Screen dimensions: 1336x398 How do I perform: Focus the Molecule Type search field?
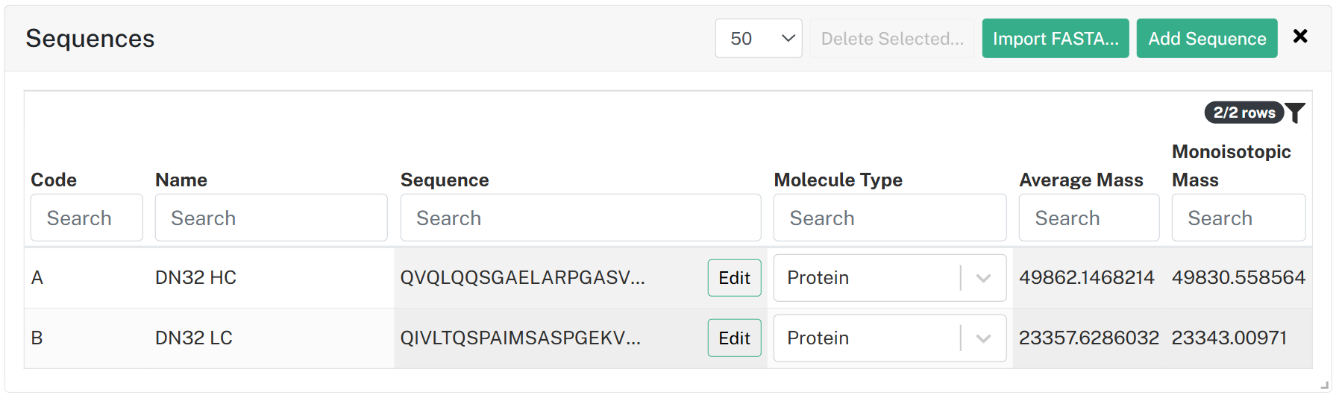(x=890, y=218)
